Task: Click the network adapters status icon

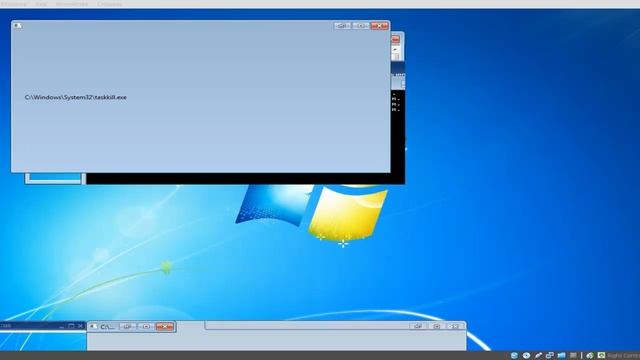Action: [x=550, y=356]
